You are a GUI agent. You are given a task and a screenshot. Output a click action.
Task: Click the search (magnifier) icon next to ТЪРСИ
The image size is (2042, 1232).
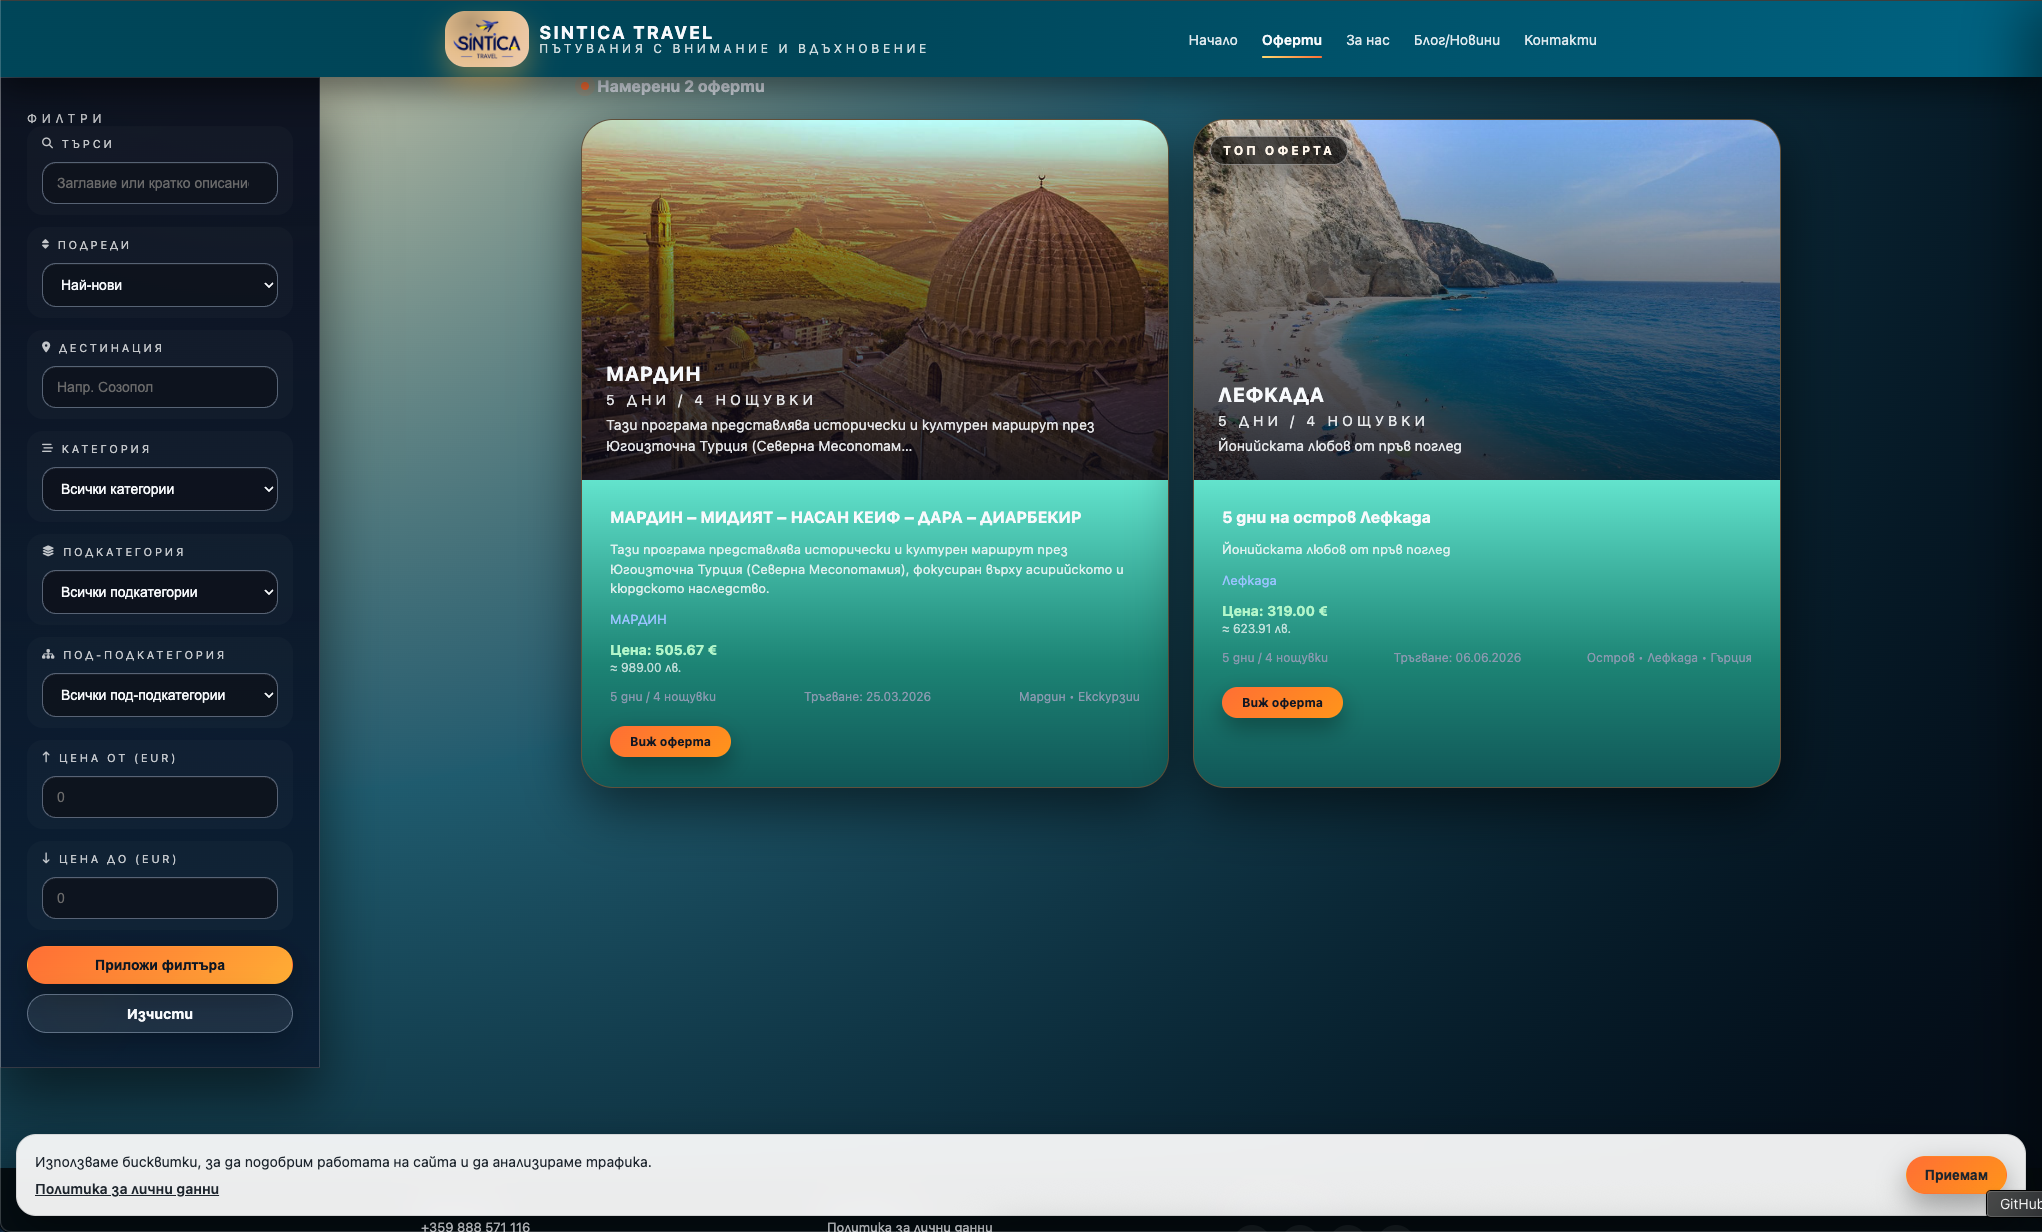pos(47,142)
